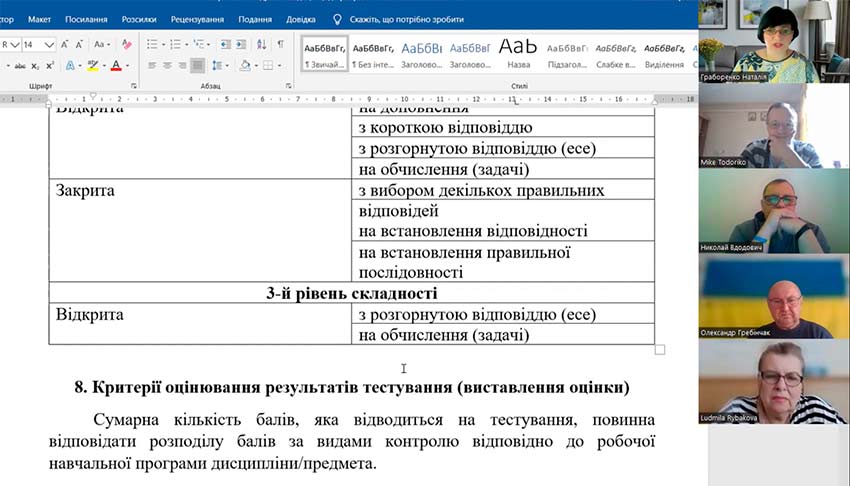Click the paint bucket Shading icon

245,65
